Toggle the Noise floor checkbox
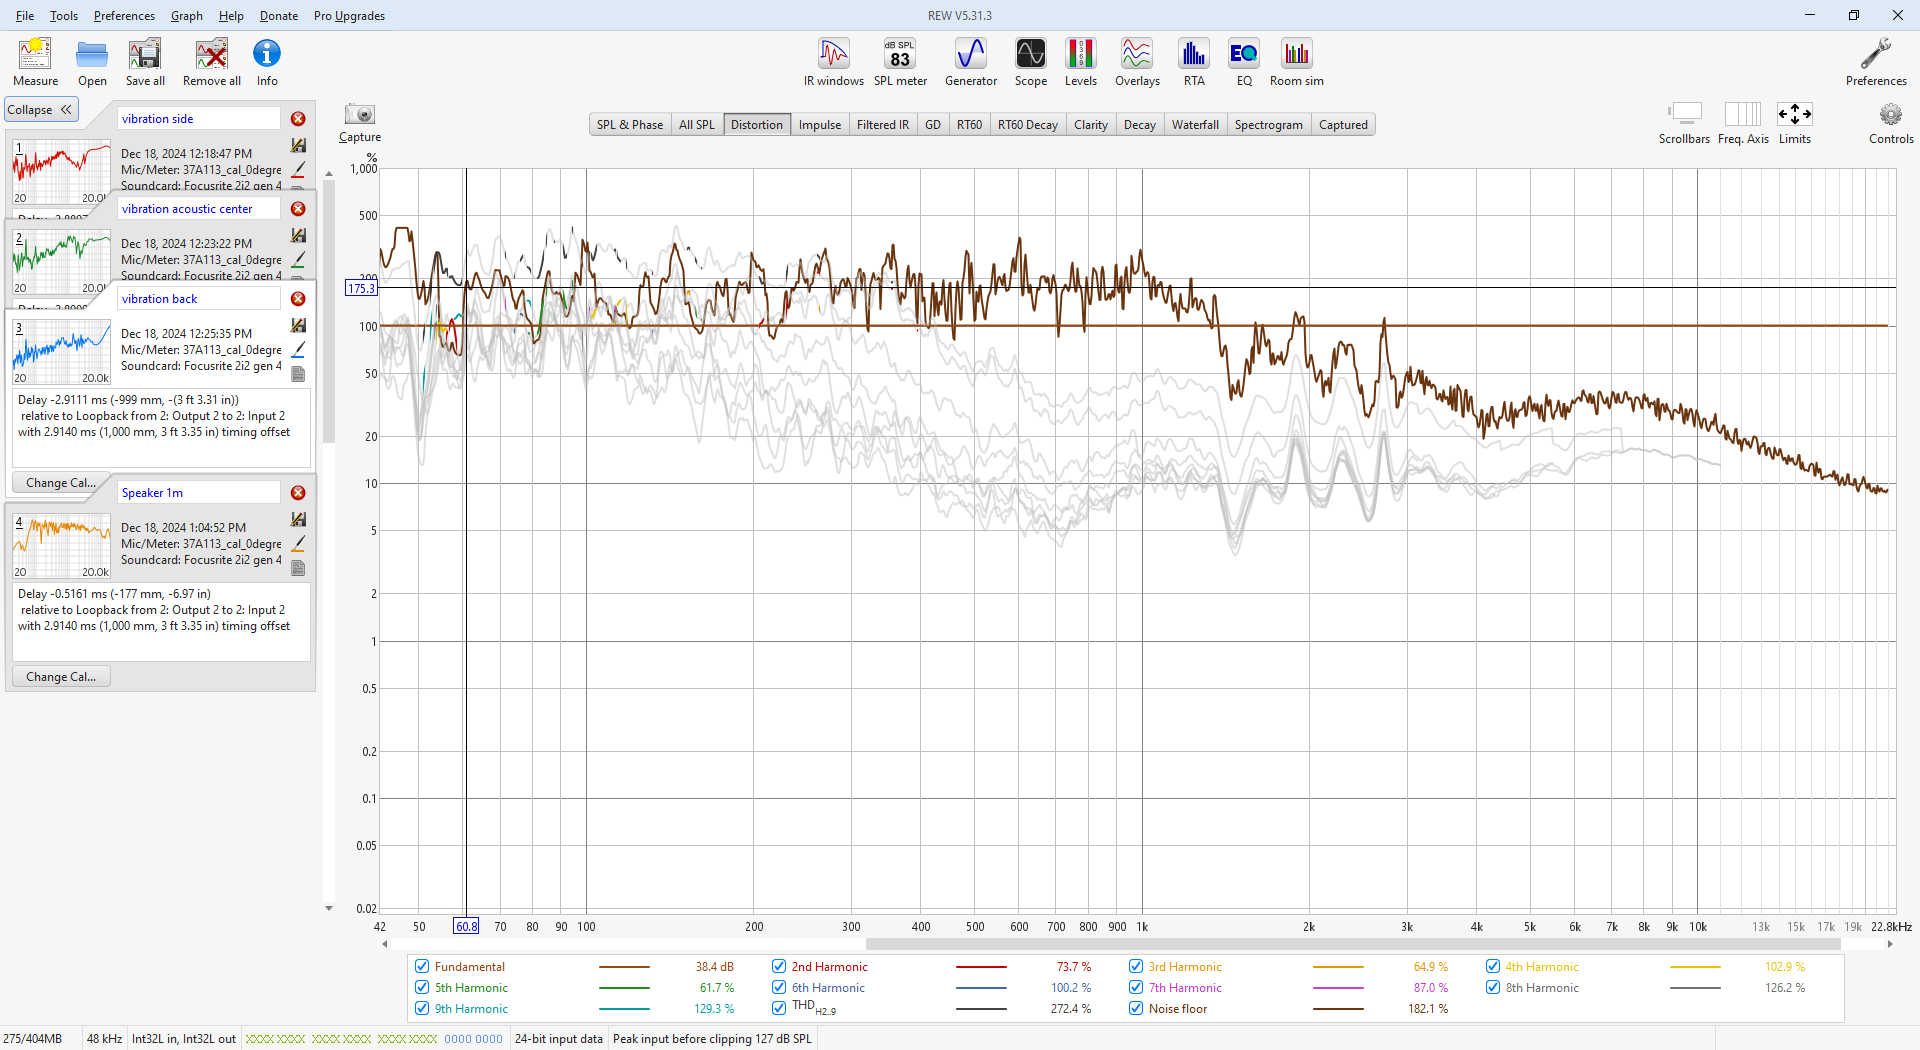The height and width of the screenshot is (1050, 1920). click(x=1136, y=1009)
